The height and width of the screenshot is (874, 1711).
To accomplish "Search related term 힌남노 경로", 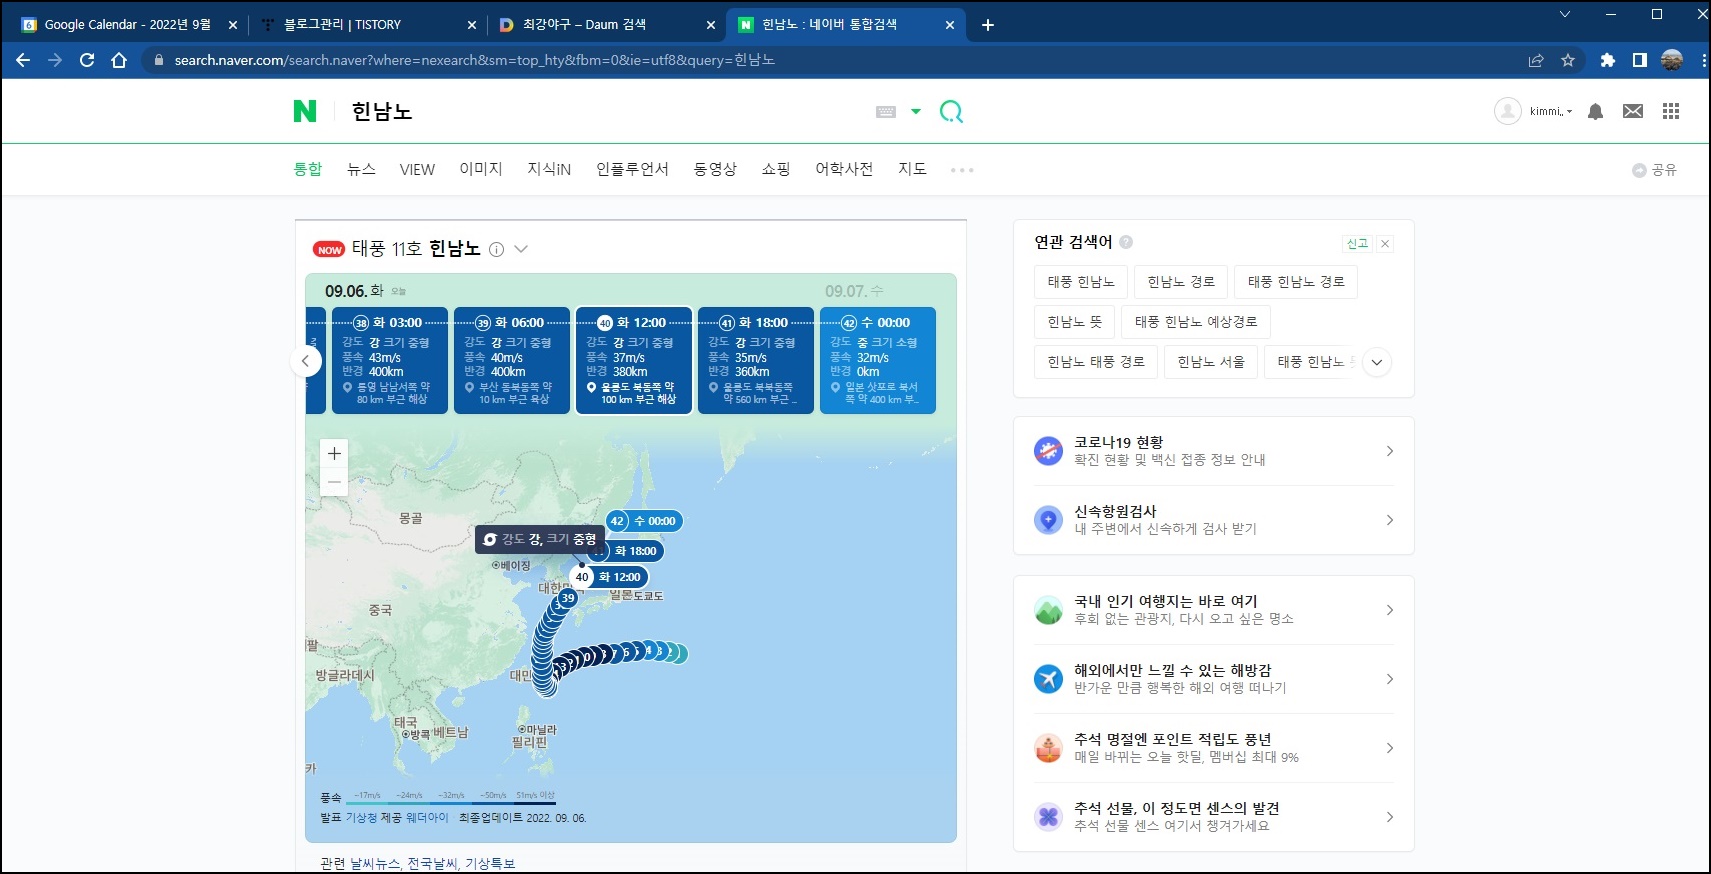I will tap(1181, 282).
